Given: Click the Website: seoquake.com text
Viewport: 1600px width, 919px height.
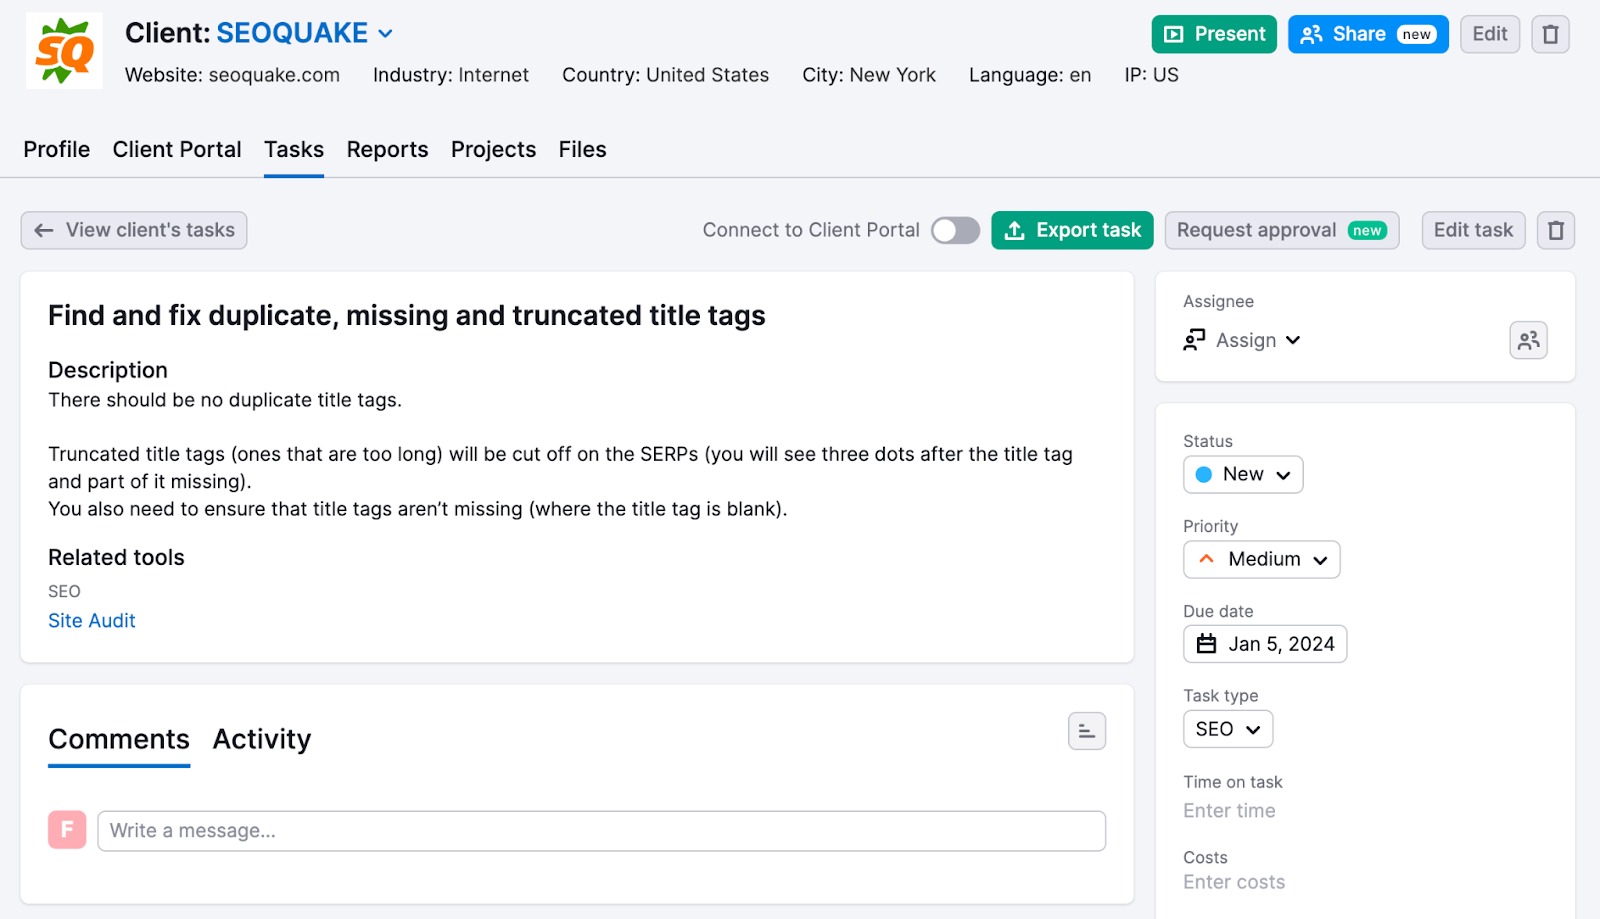Looking at the screenshot, I should 232,75.
